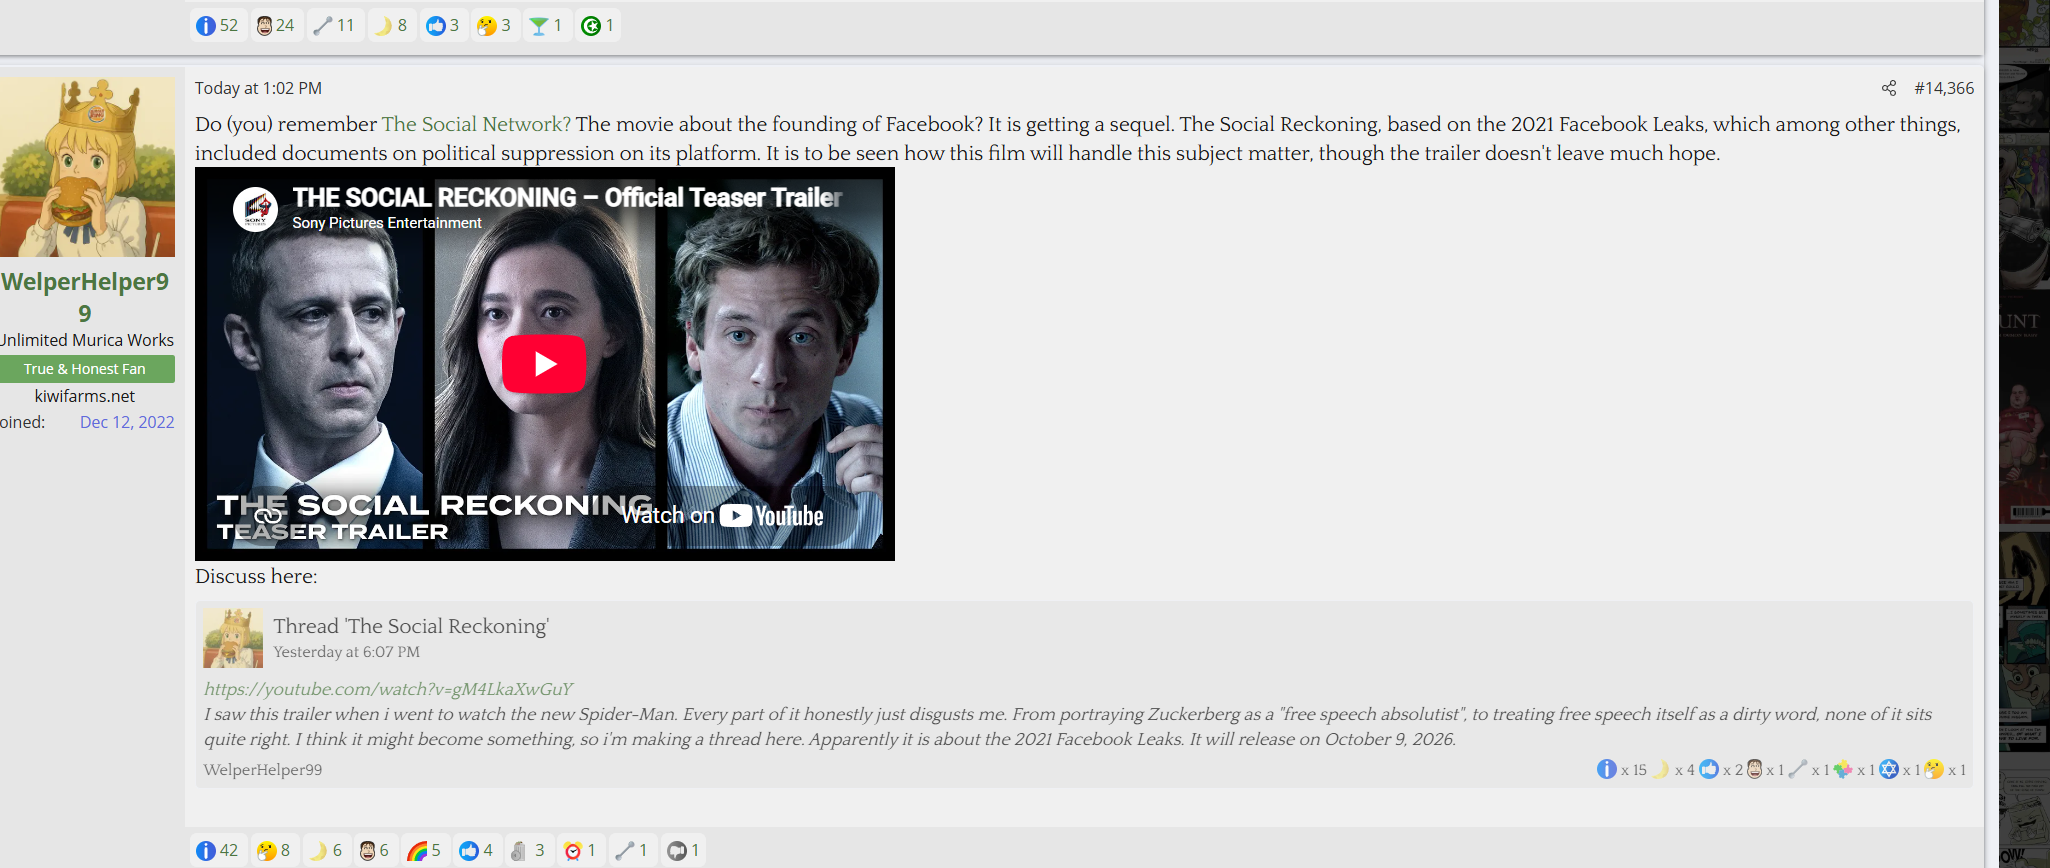This screenshot has height=868, width=2050.
Task: Click the laughing face x 1 icon in preview
Action: tap(1754, 769)
